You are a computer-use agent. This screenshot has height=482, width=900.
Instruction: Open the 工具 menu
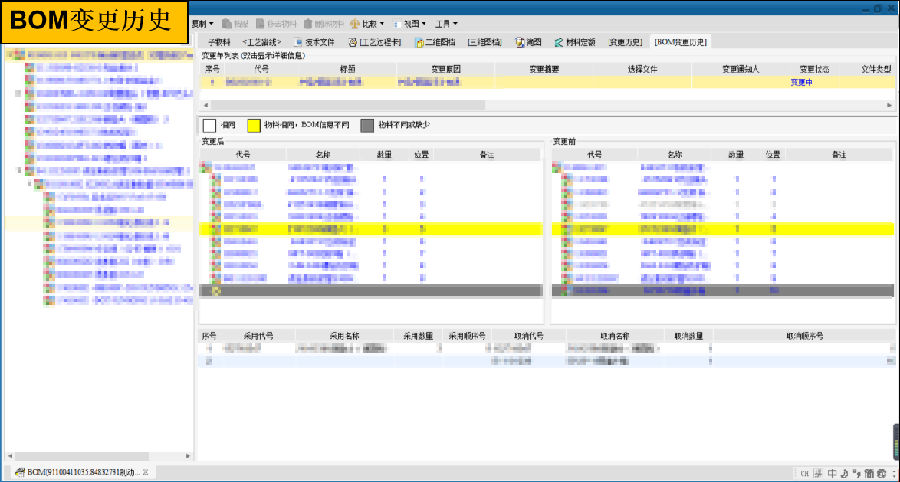click(x=446, y=23)
